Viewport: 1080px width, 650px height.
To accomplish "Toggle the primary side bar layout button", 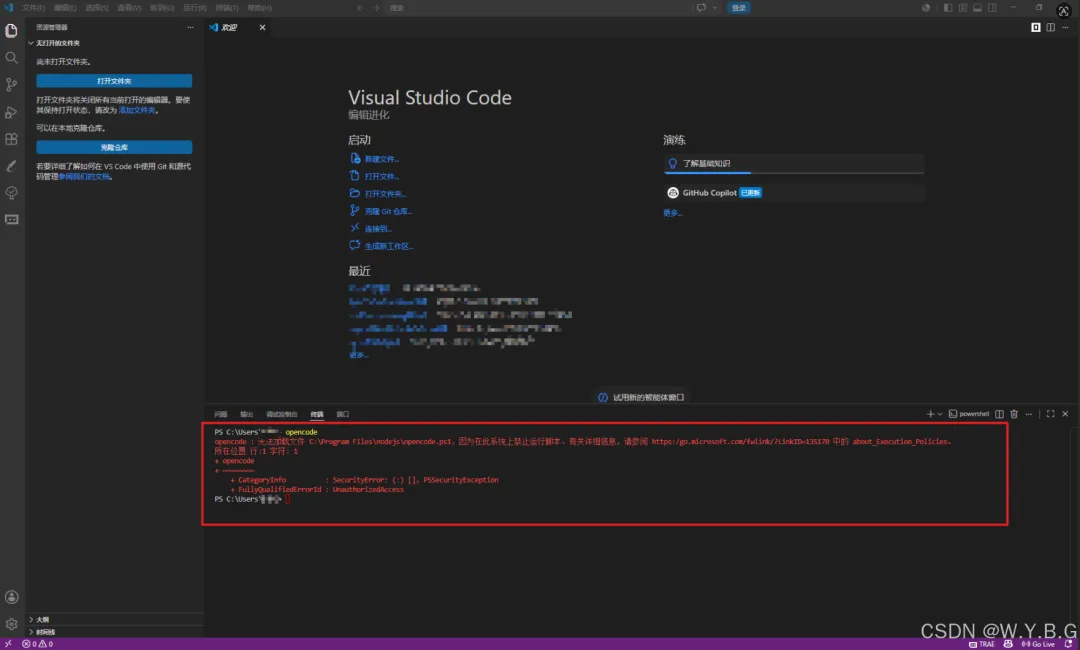I will (x=948, y=8).
